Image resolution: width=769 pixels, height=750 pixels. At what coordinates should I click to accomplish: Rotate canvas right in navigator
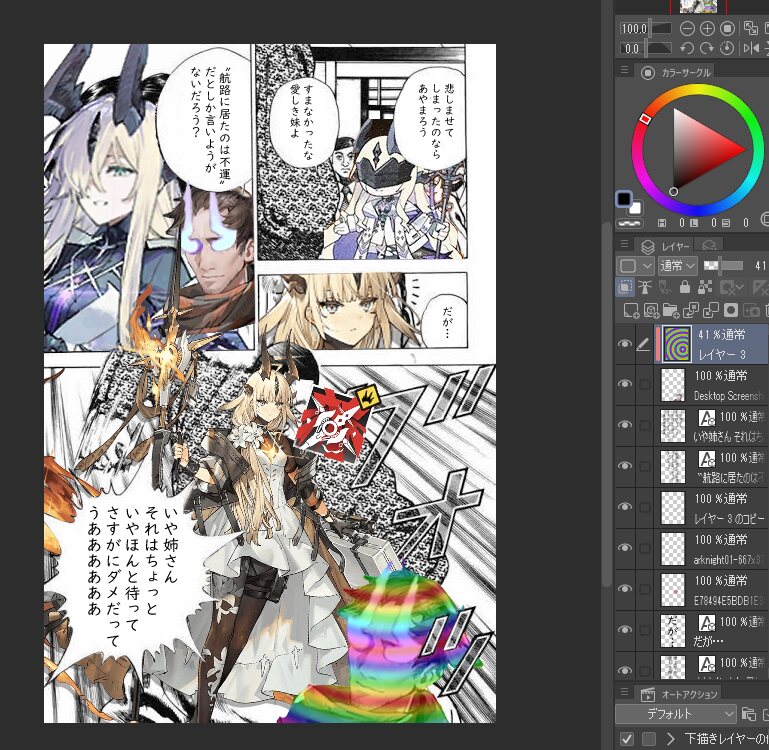[x=707, y=48]
